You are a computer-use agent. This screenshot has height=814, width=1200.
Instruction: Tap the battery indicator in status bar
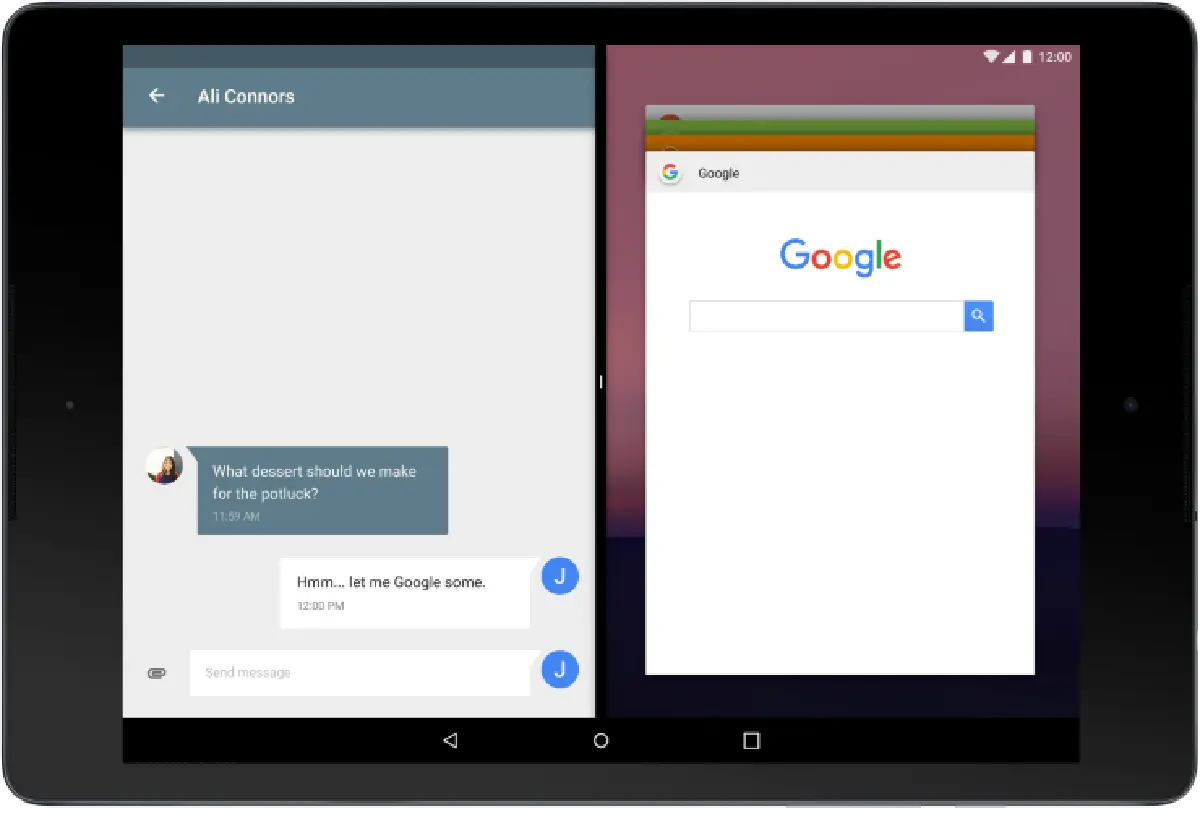pyautogui.click(x=1027, y=57)
